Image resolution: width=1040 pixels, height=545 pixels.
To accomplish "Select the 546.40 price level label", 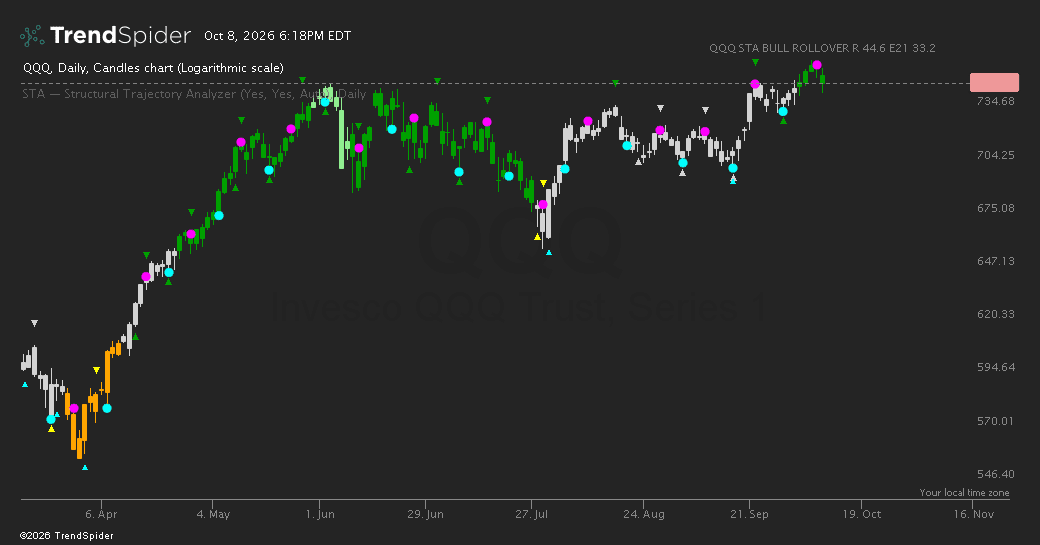I will pyautogui.click(x=996, y=474).
